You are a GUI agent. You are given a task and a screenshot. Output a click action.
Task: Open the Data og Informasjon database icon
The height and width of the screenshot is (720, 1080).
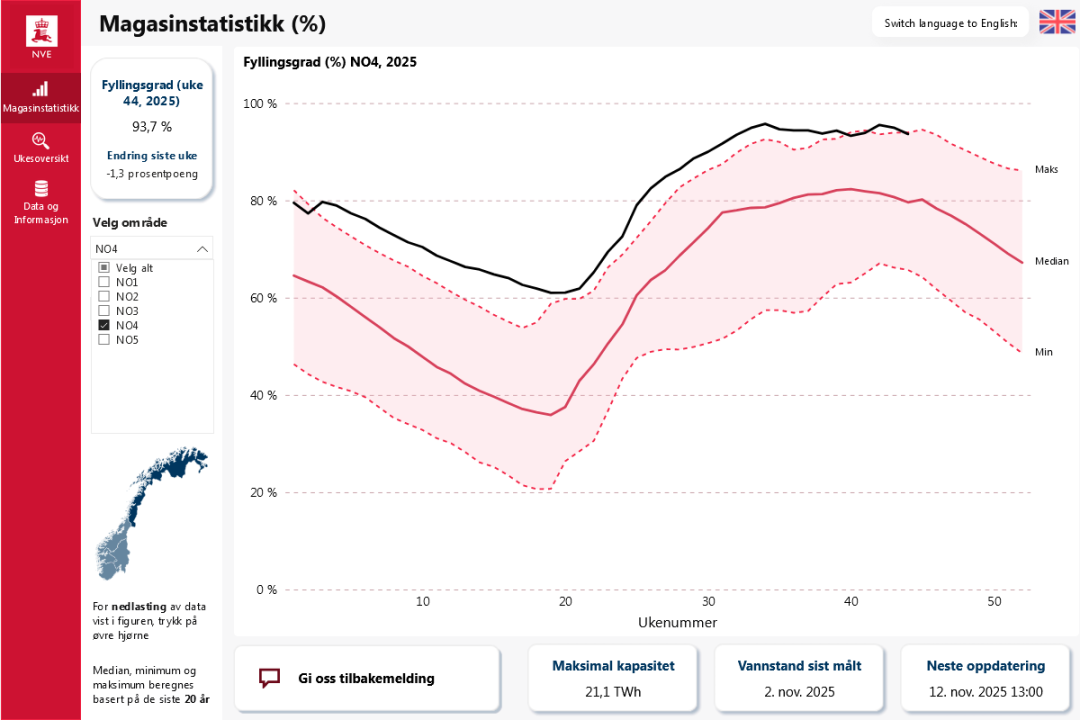tap(41, 189)
